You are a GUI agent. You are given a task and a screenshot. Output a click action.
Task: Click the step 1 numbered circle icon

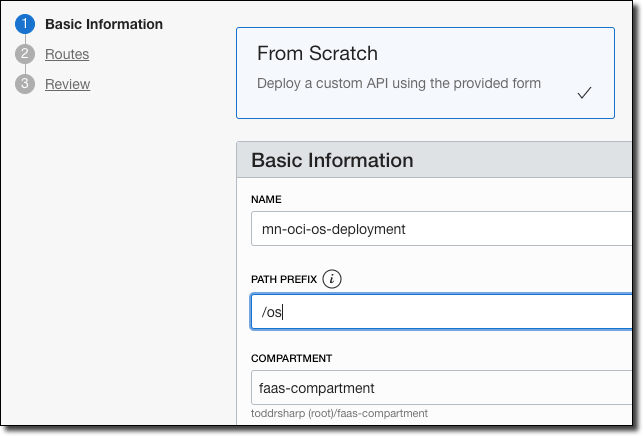pos(25,23)
